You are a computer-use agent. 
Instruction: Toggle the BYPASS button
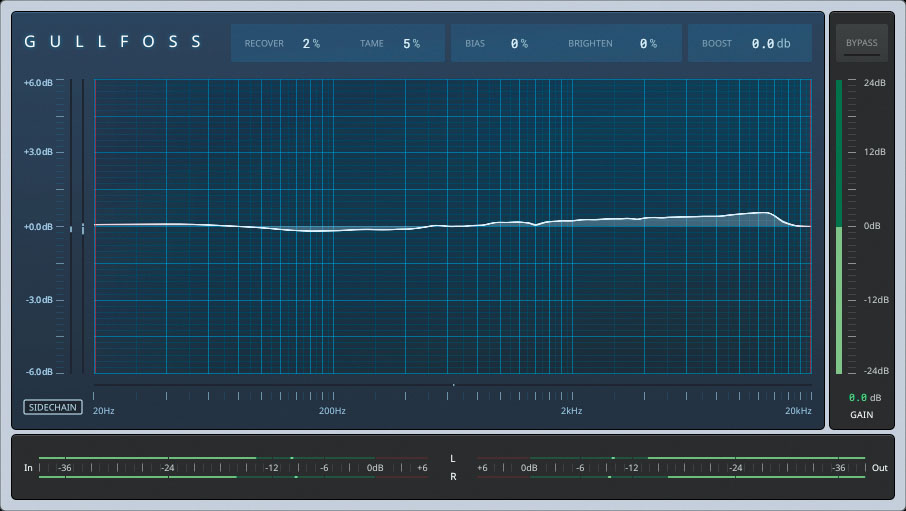[862, 43]
